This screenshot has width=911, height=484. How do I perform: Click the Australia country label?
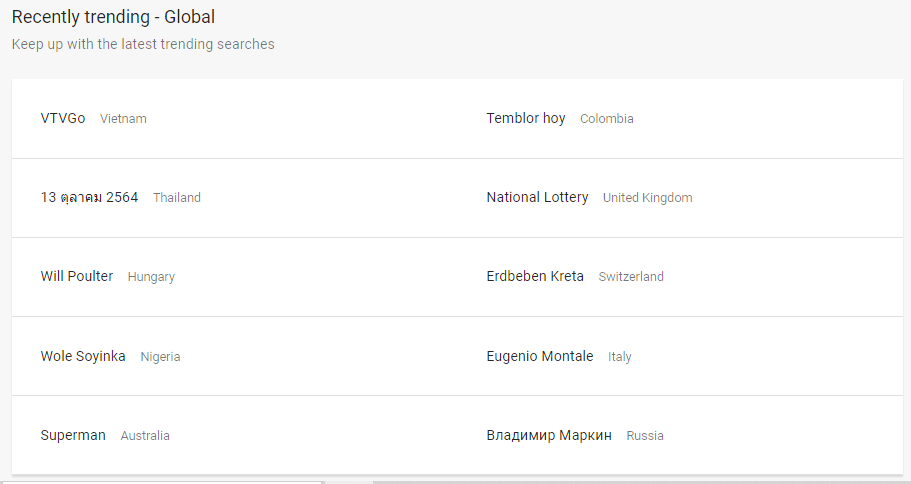tap(145, 436)
